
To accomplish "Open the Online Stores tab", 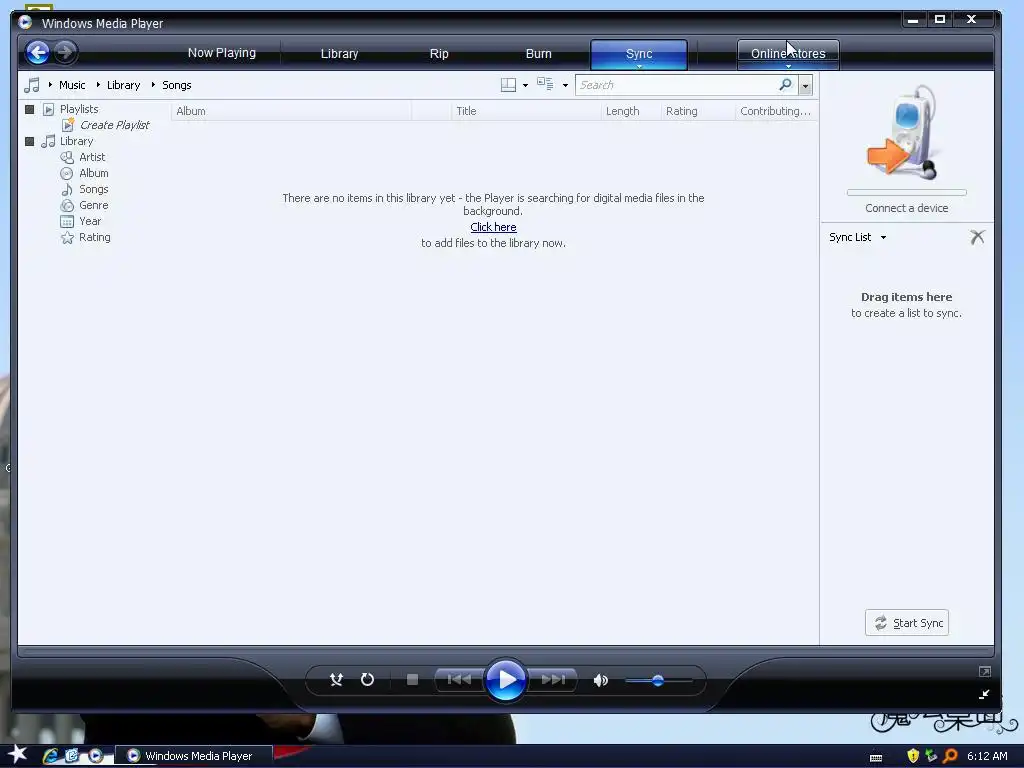I will pos(788,54).
